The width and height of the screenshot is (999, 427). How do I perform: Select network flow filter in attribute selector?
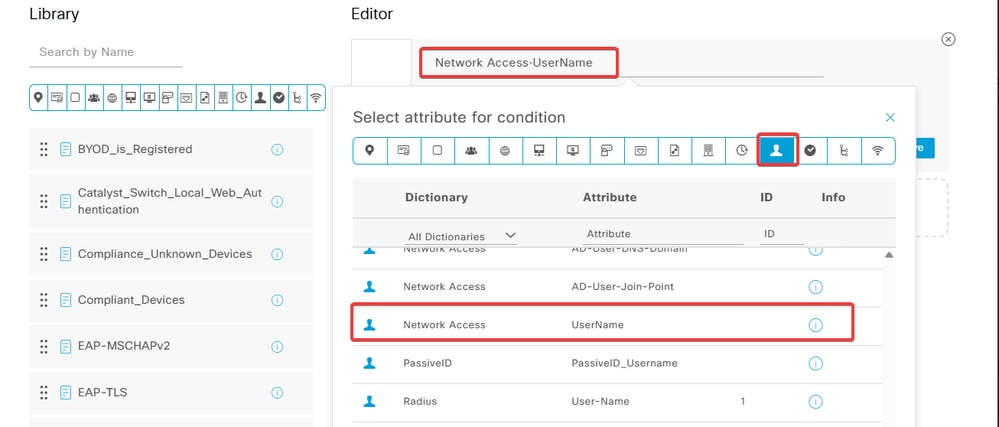click(844, 150)
